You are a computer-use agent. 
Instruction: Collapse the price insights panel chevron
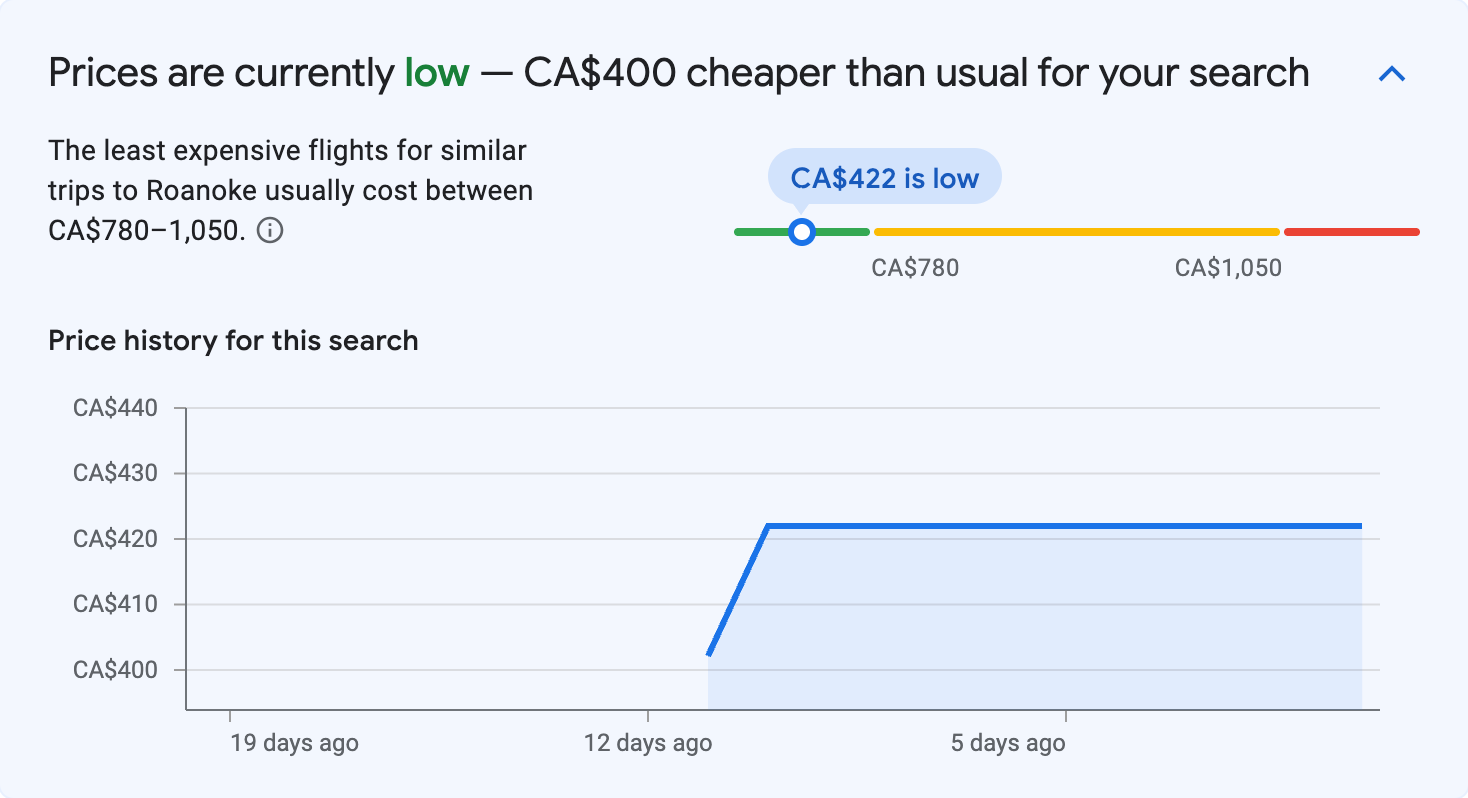[1392, 74]
